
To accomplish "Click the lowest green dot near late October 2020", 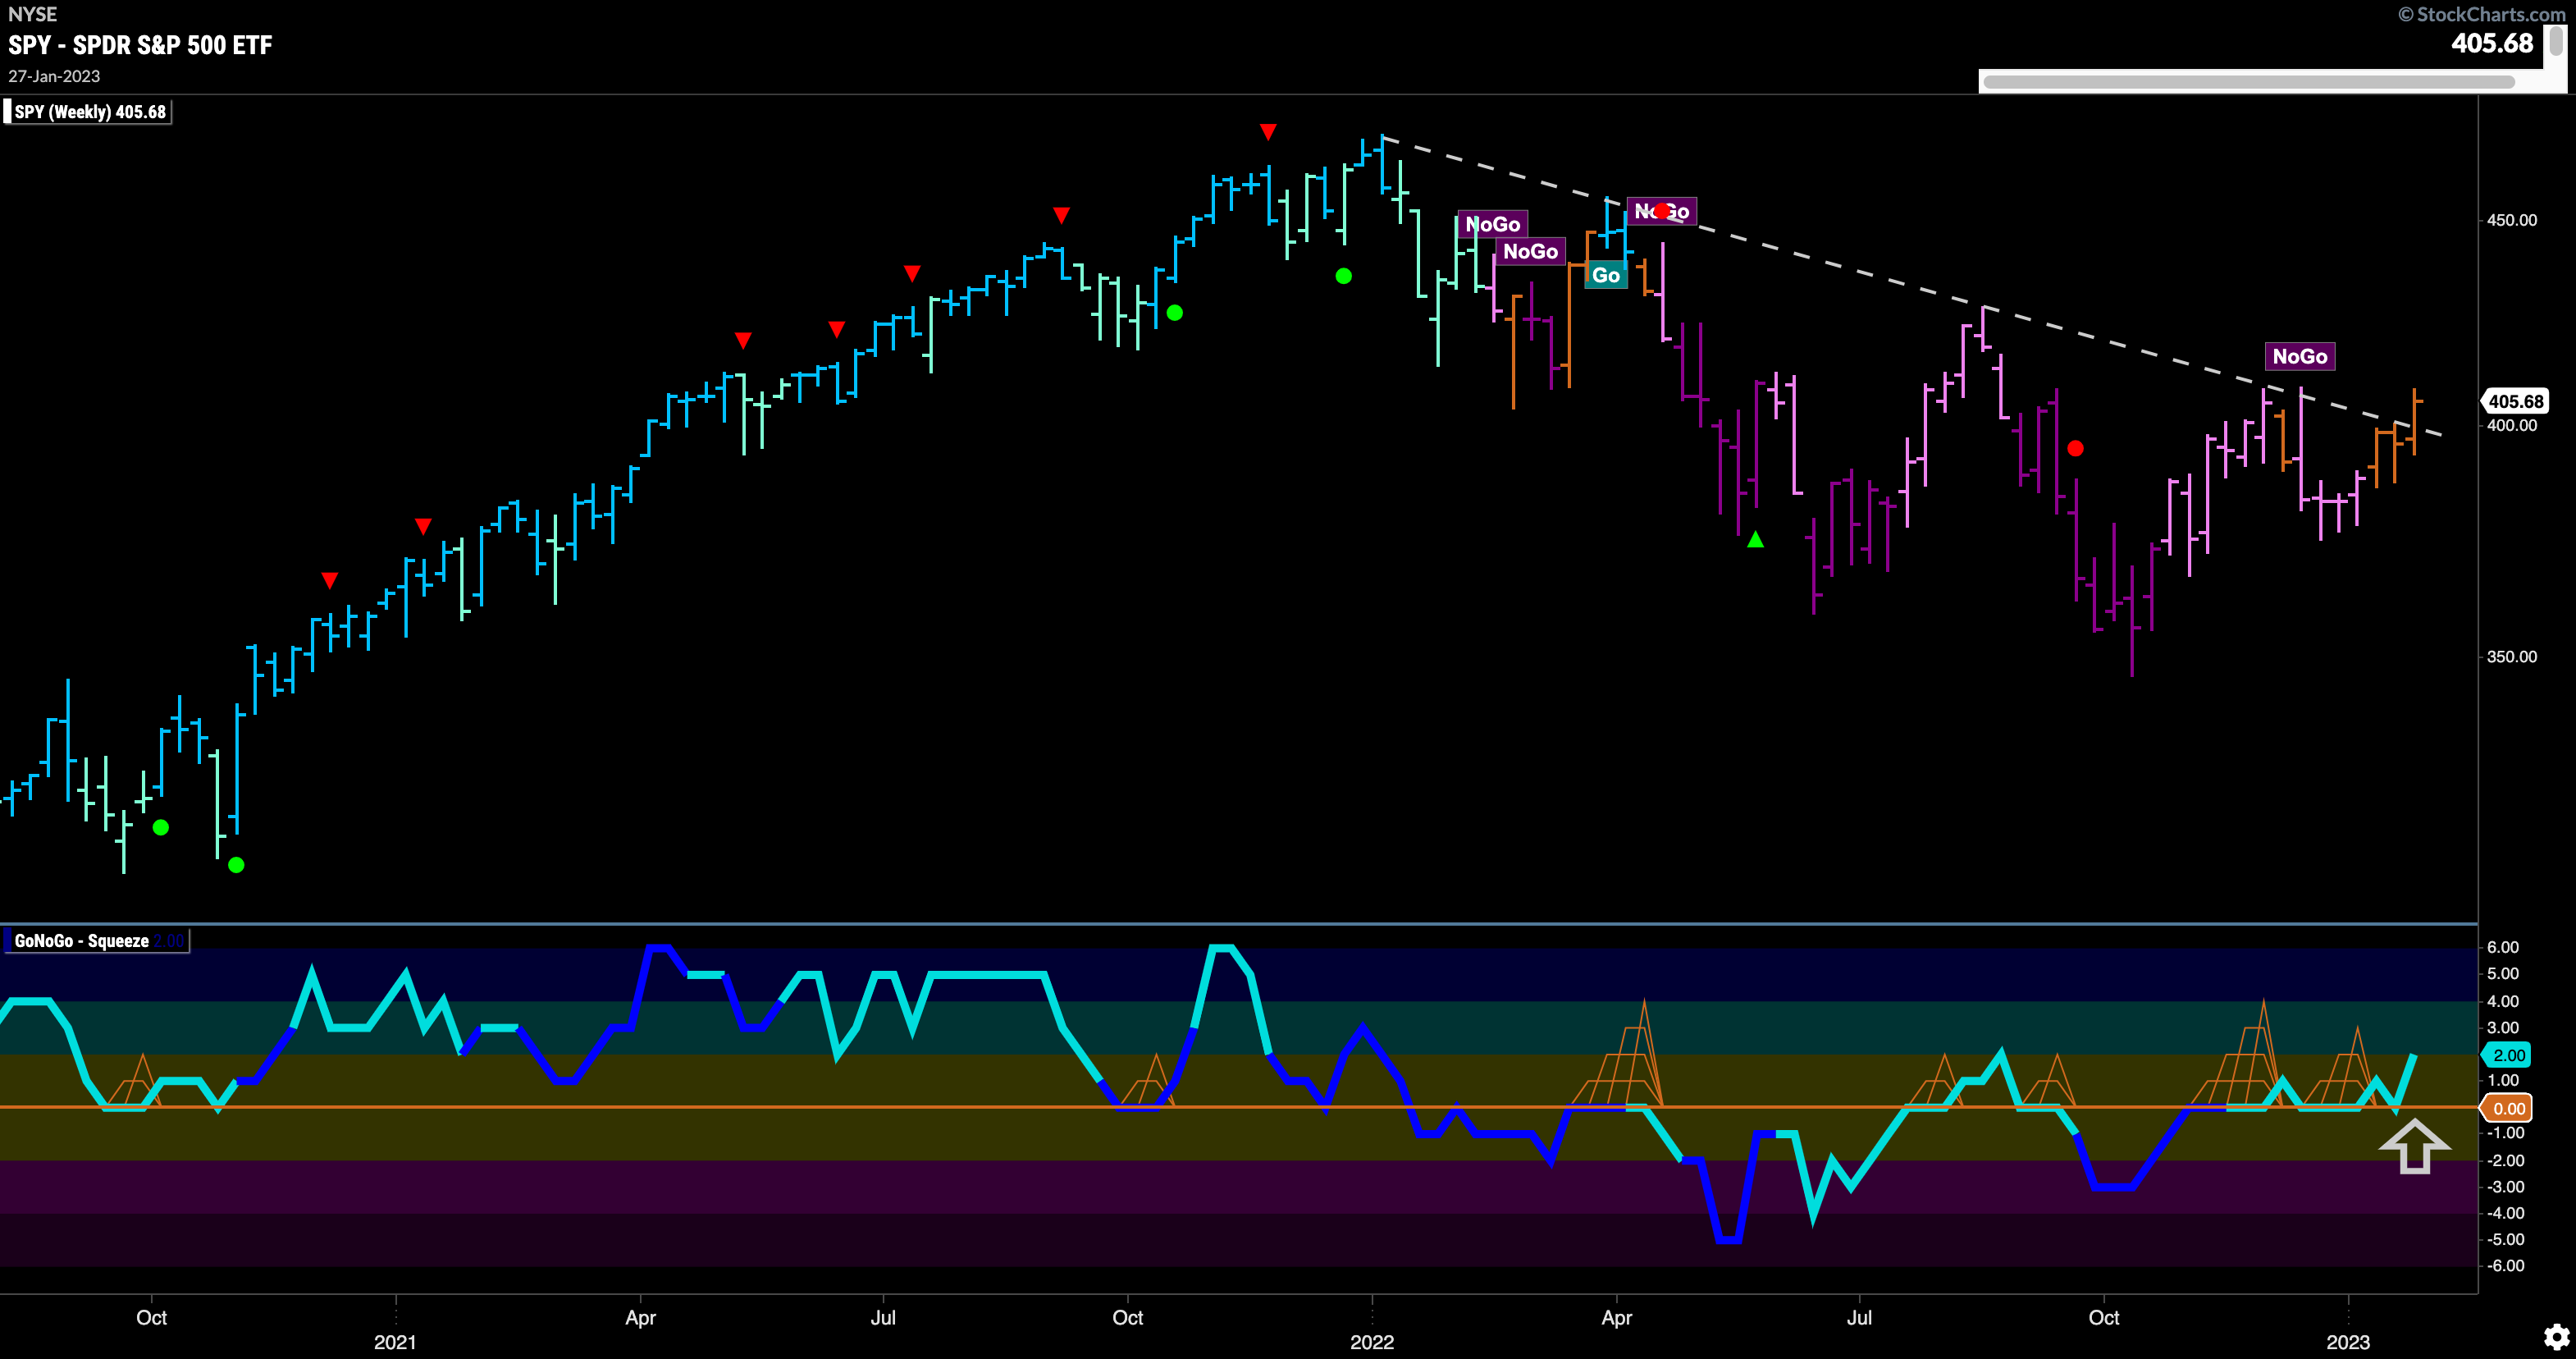I will point(236,865).
